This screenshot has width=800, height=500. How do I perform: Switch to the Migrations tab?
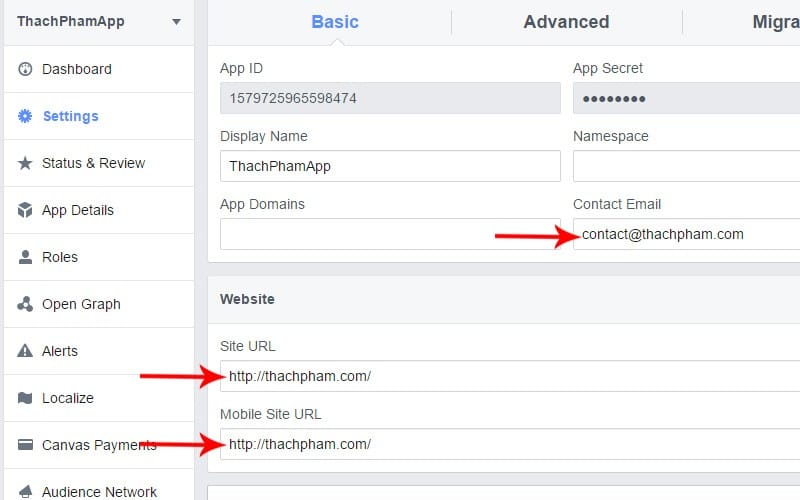coord(776,22)
